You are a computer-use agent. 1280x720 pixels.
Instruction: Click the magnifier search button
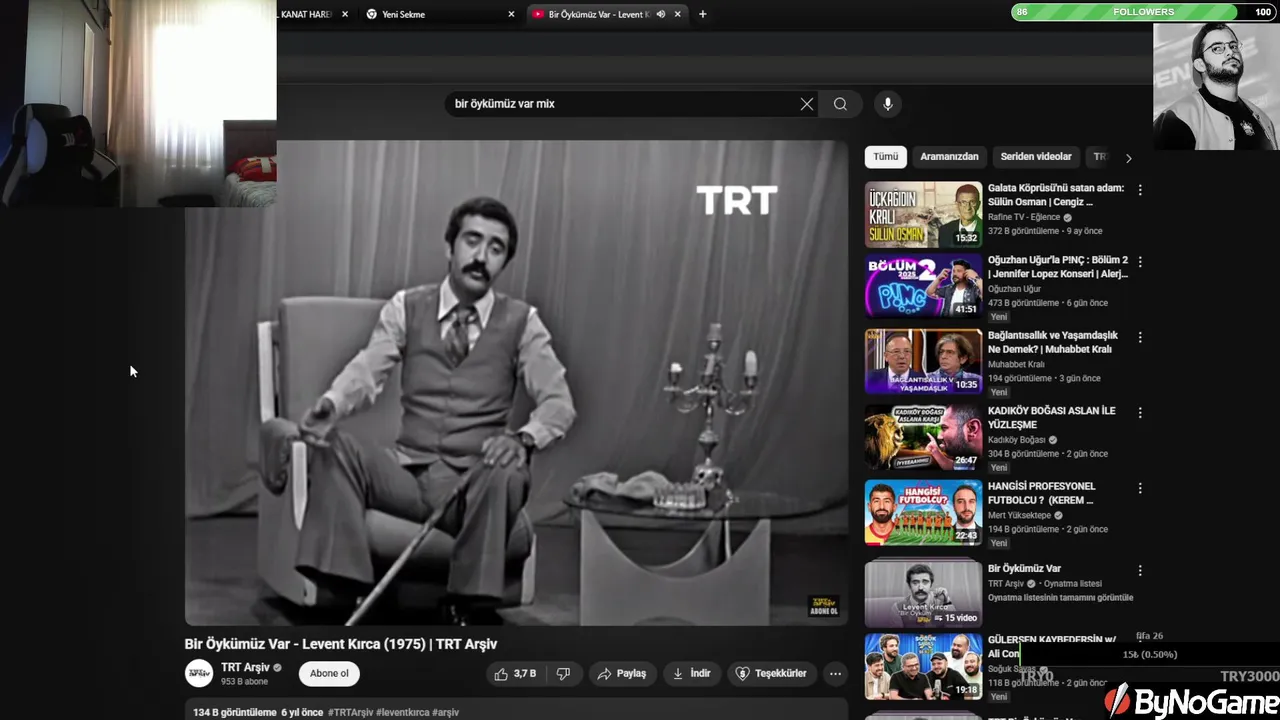pos(840,104)
